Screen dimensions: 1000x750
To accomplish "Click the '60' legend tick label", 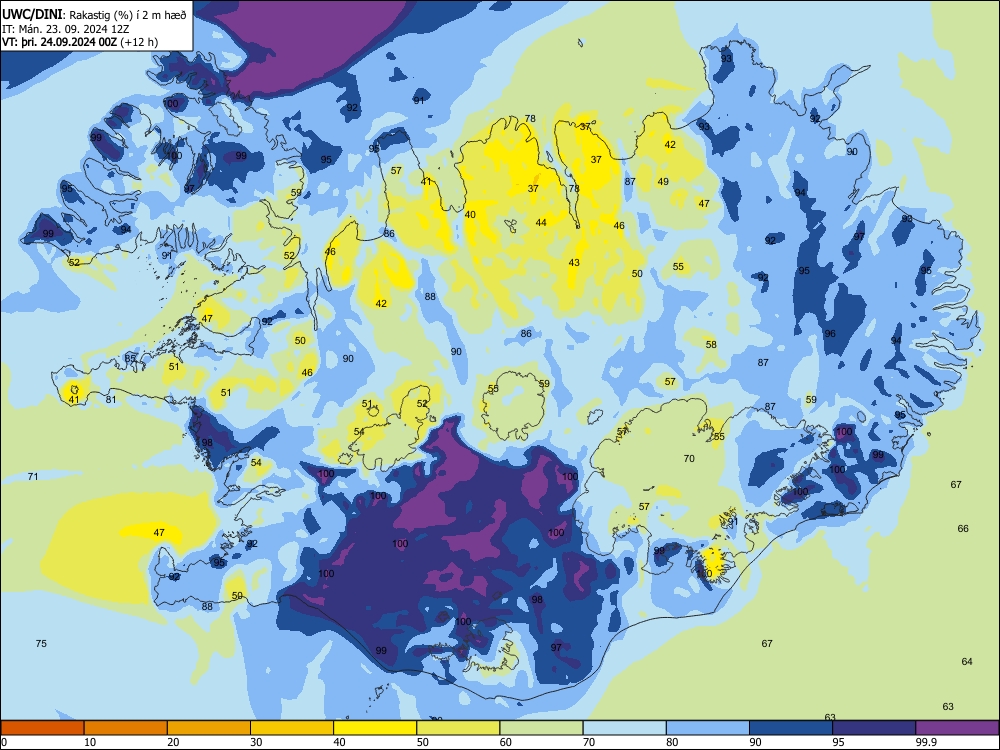I will click(506, 742).
